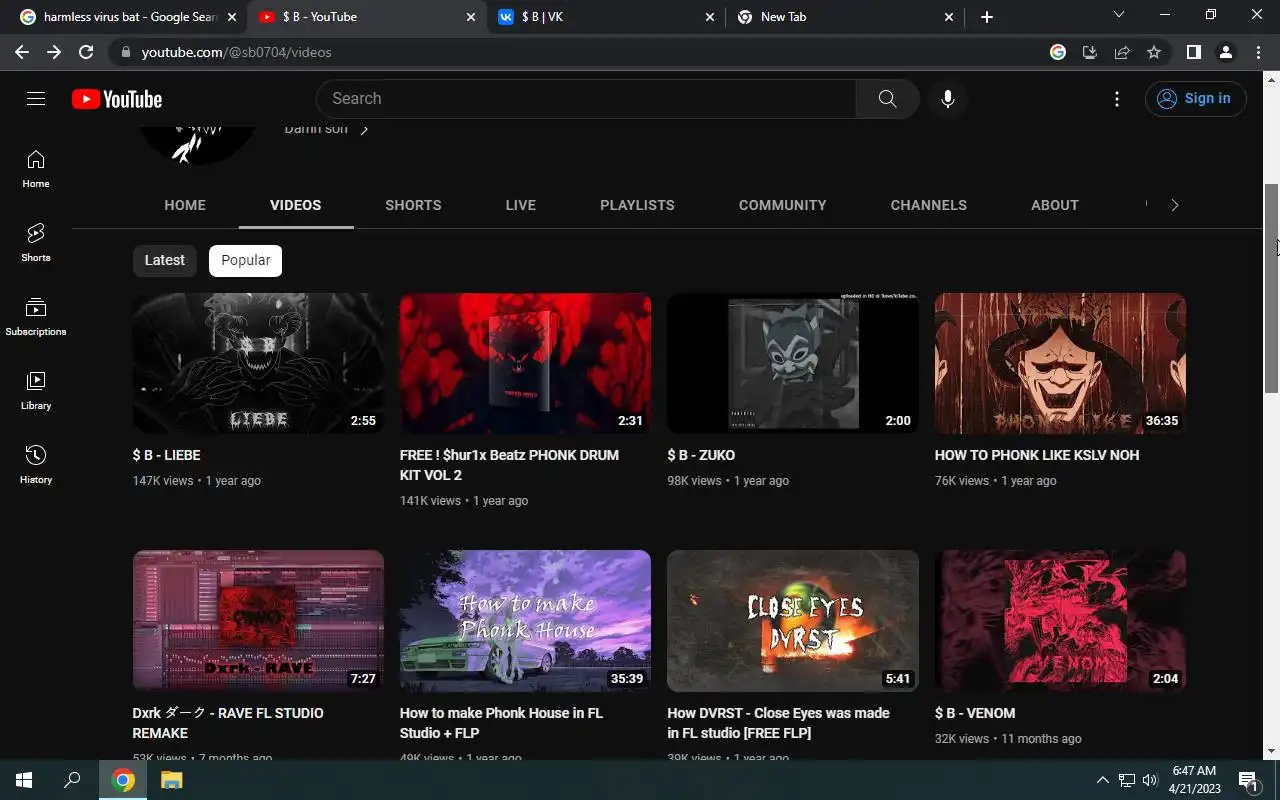1280x800 pixels.
Task: Activate voice search microphone
Action: pos(948,99)
